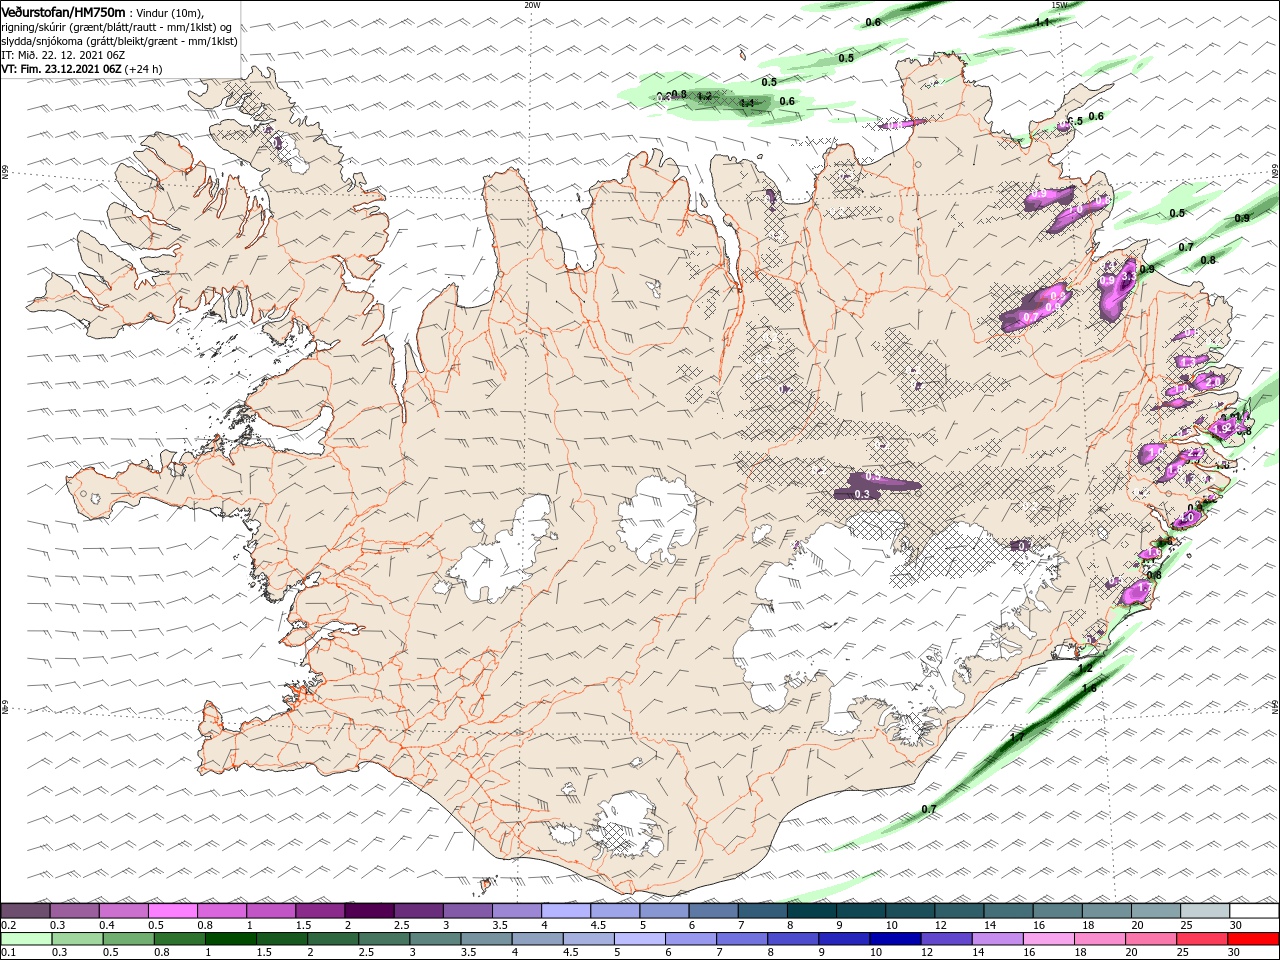Viewport: 1280px width, 960px height.
Task: Click 'slydda/snjókoma' in the header description
Action: (42, 41)
